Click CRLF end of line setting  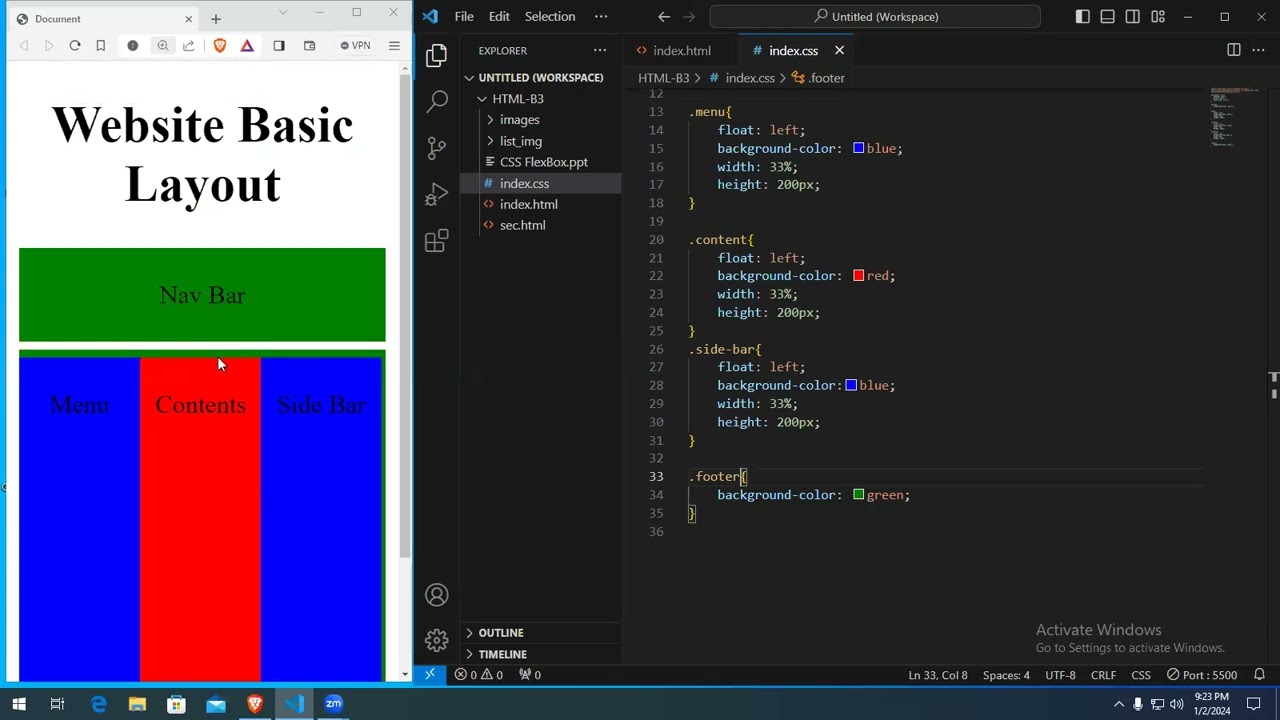[x=1103, y=675]
